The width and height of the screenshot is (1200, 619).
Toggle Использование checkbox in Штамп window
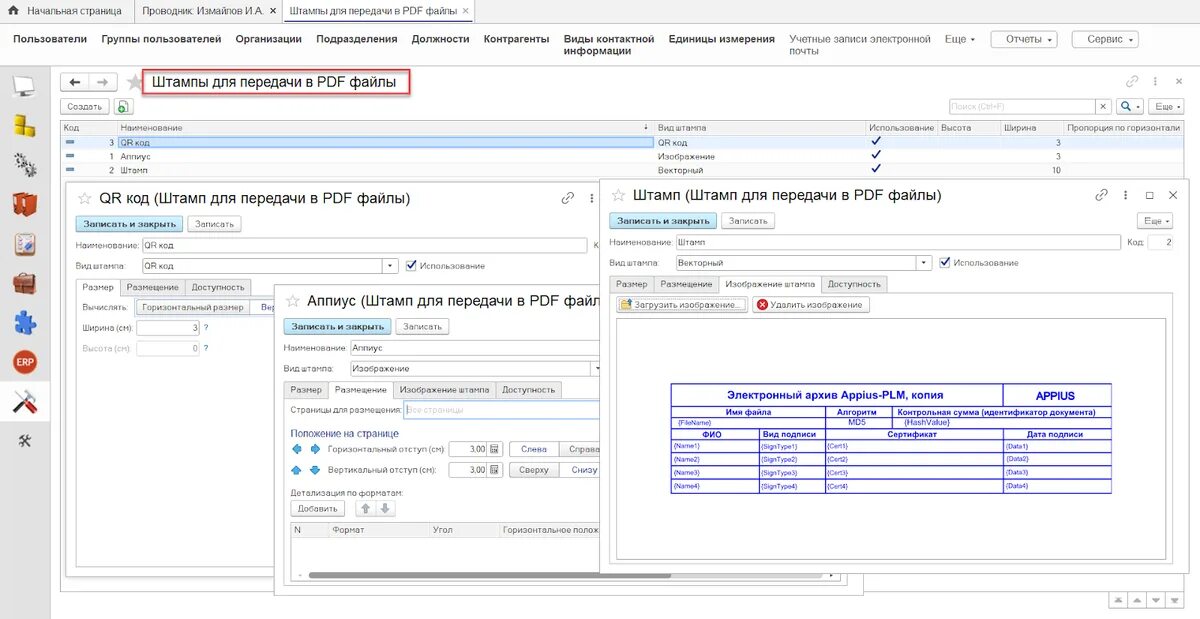coord(944,262)
